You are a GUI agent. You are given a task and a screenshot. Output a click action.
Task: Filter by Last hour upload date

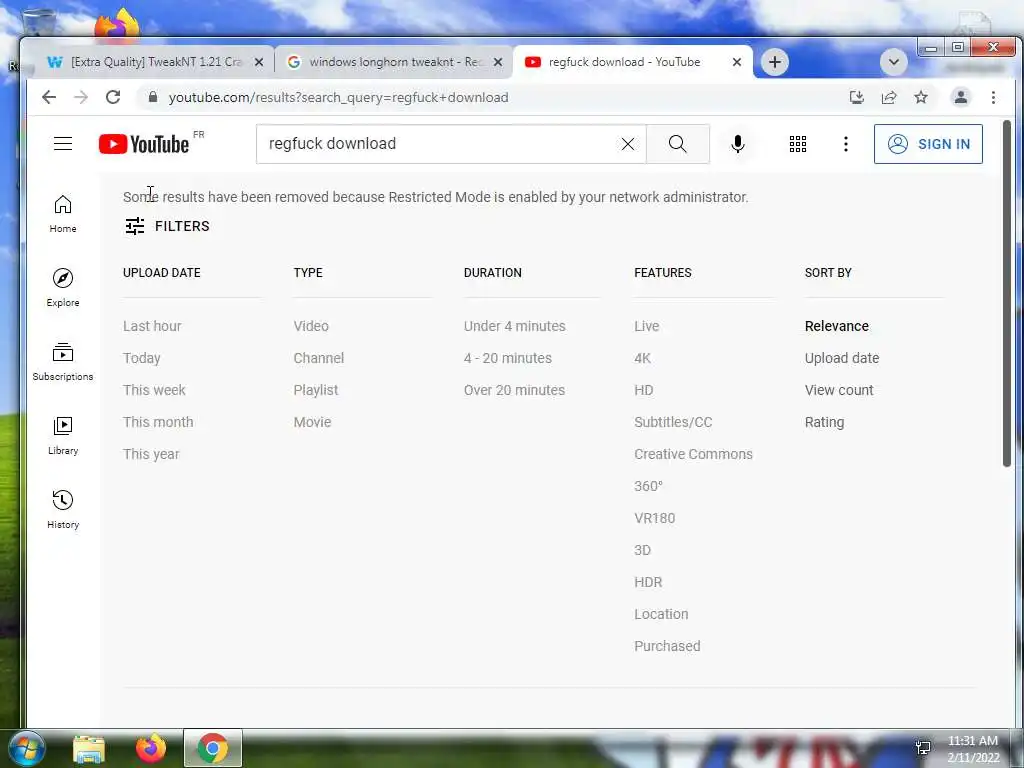[x=152, y=326]
